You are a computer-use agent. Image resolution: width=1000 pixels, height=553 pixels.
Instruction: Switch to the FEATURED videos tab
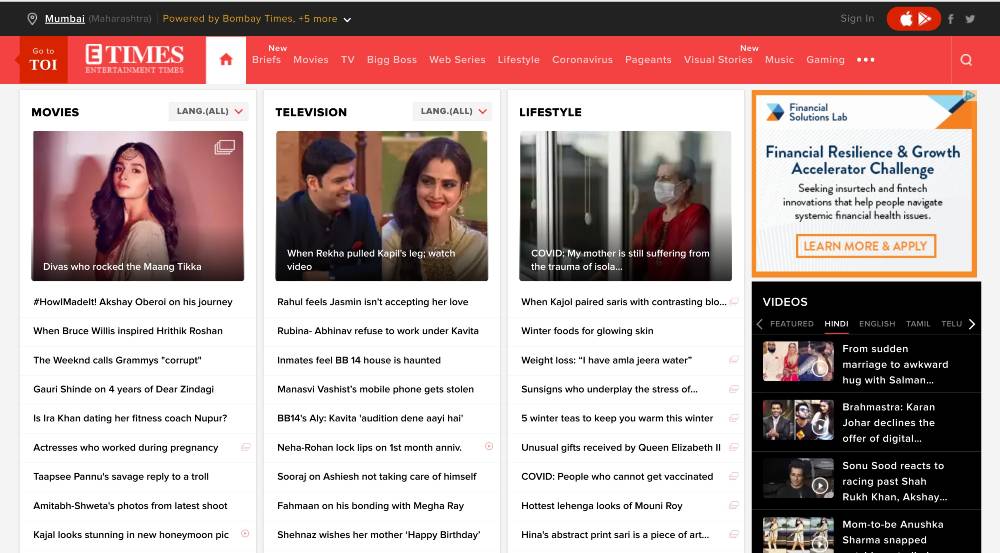click(791, 324)
